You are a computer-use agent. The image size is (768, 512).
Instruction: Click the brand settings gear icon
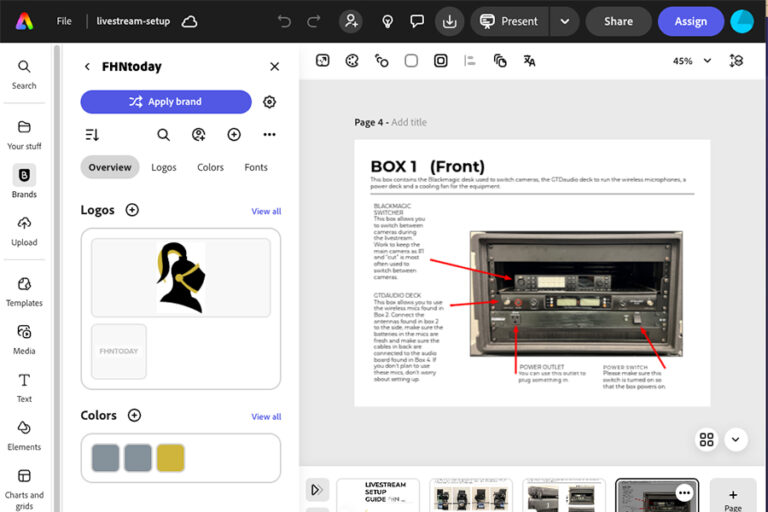click(269, 102)
